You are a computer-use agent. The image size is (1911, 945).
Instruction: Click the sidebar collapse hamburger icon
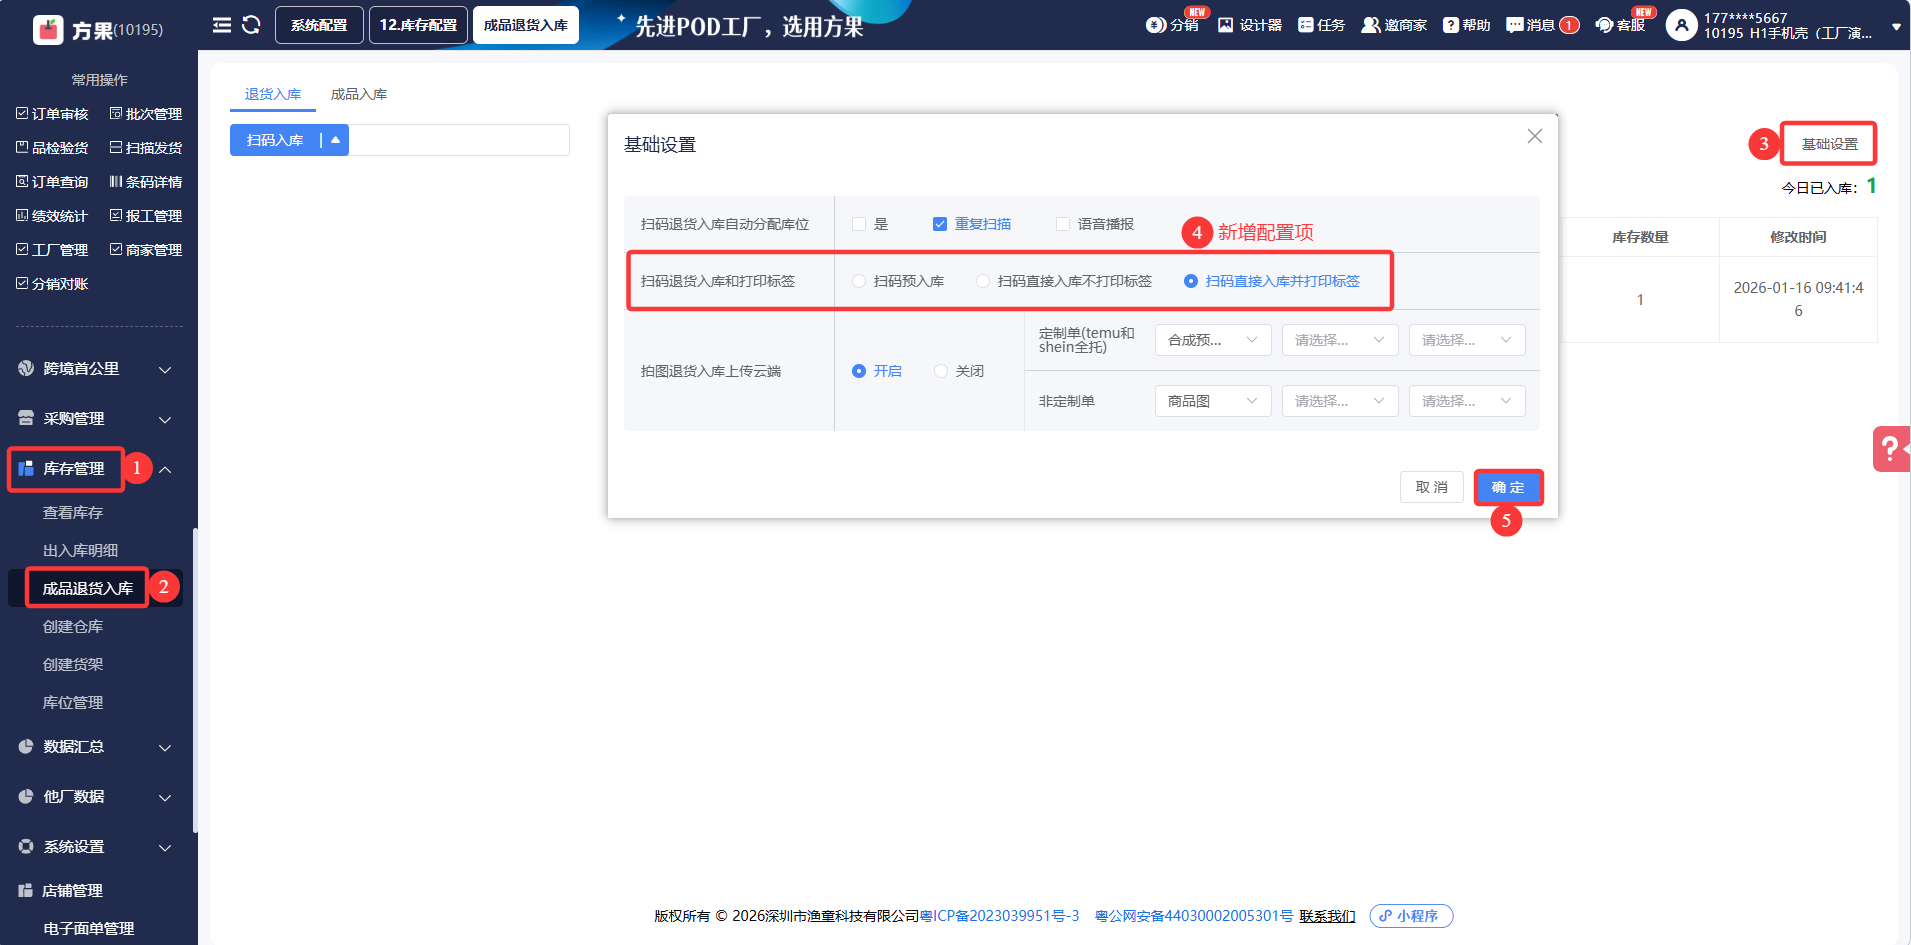222,25
